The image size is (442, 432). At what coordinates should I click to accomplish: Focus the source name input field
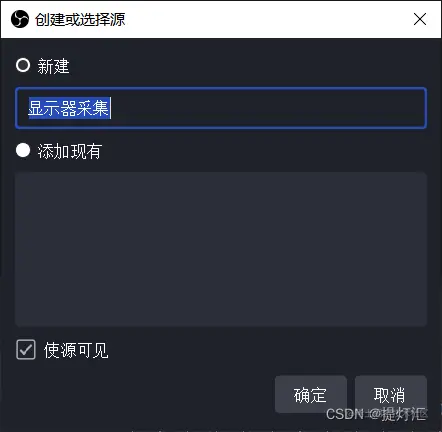point(221,108)
